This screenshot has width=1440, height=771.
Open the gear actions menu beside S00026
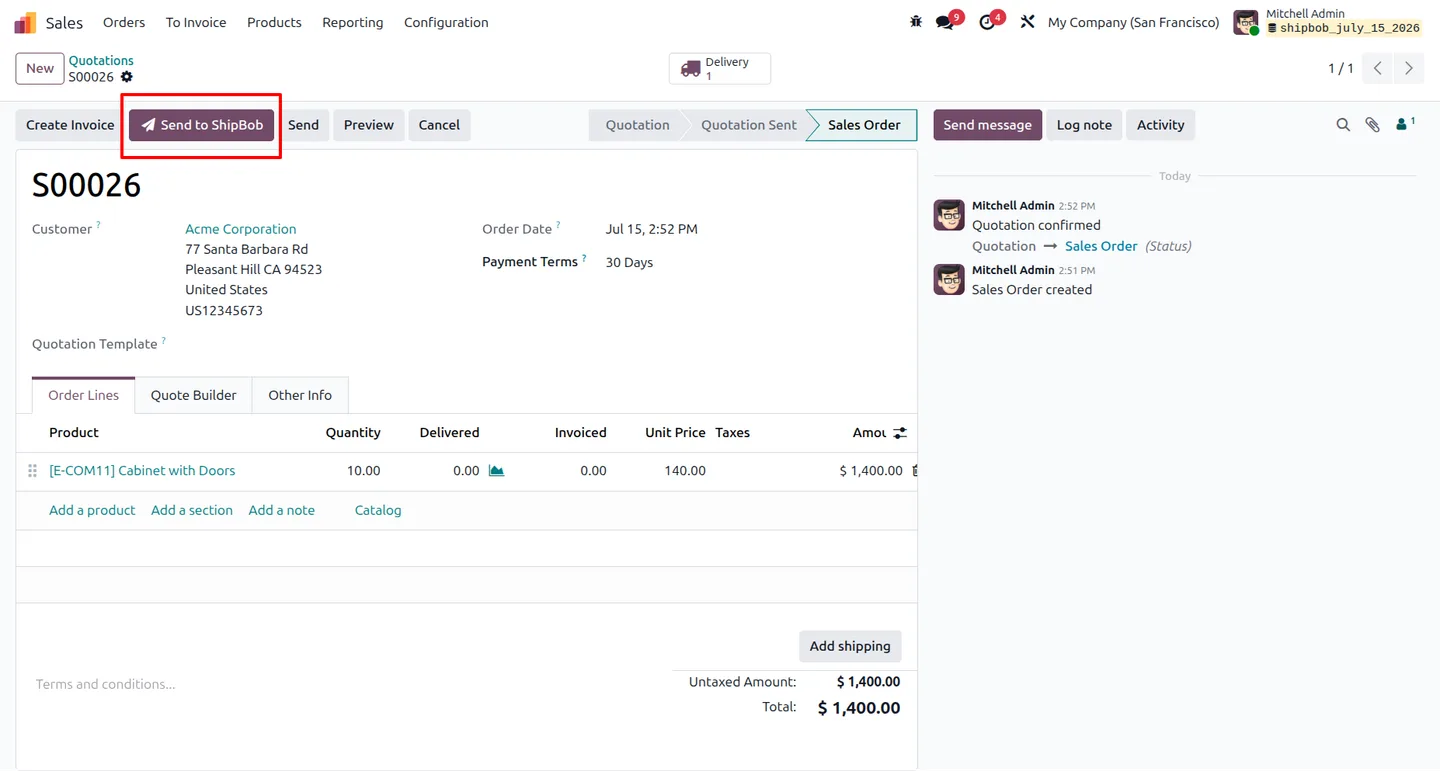[x=127, y=77]
